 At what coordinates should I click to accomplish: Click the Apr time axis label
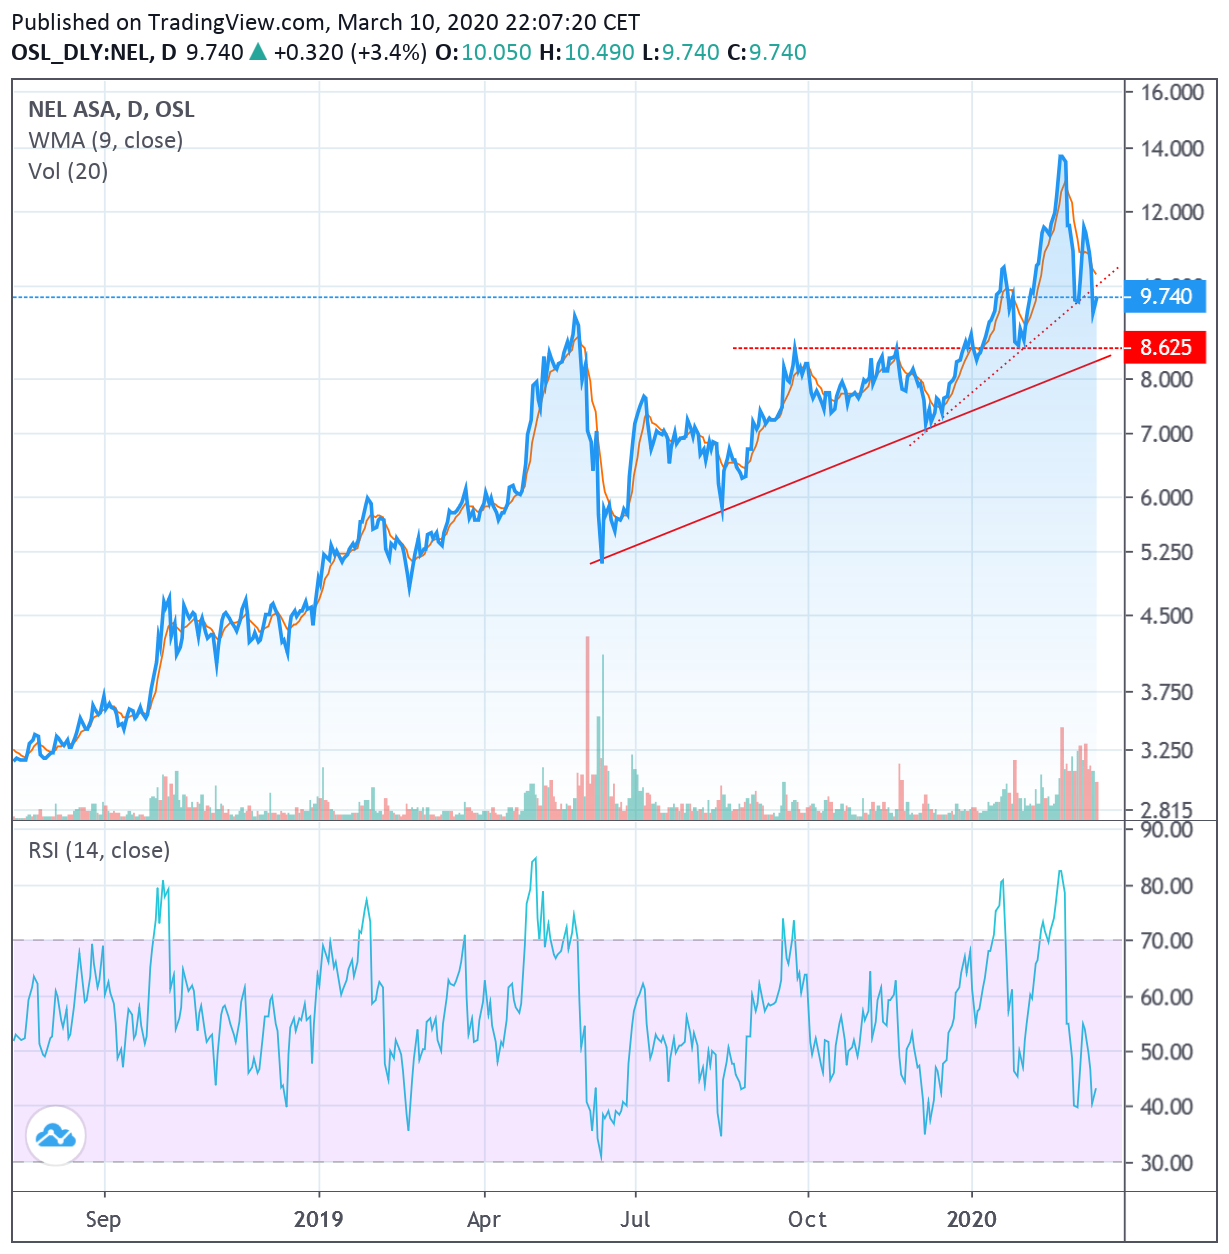484,1220
